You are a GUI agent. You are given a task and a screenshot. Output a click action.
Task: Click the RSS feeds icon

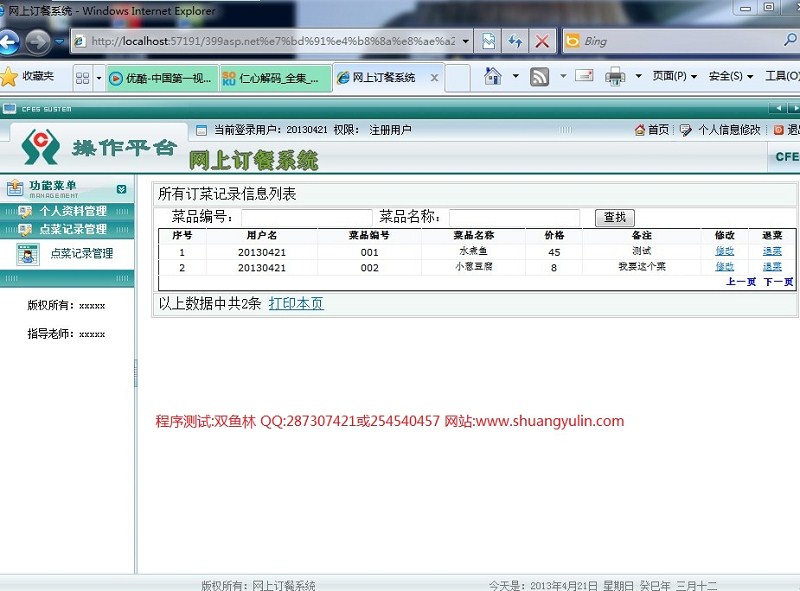[539, 77]
